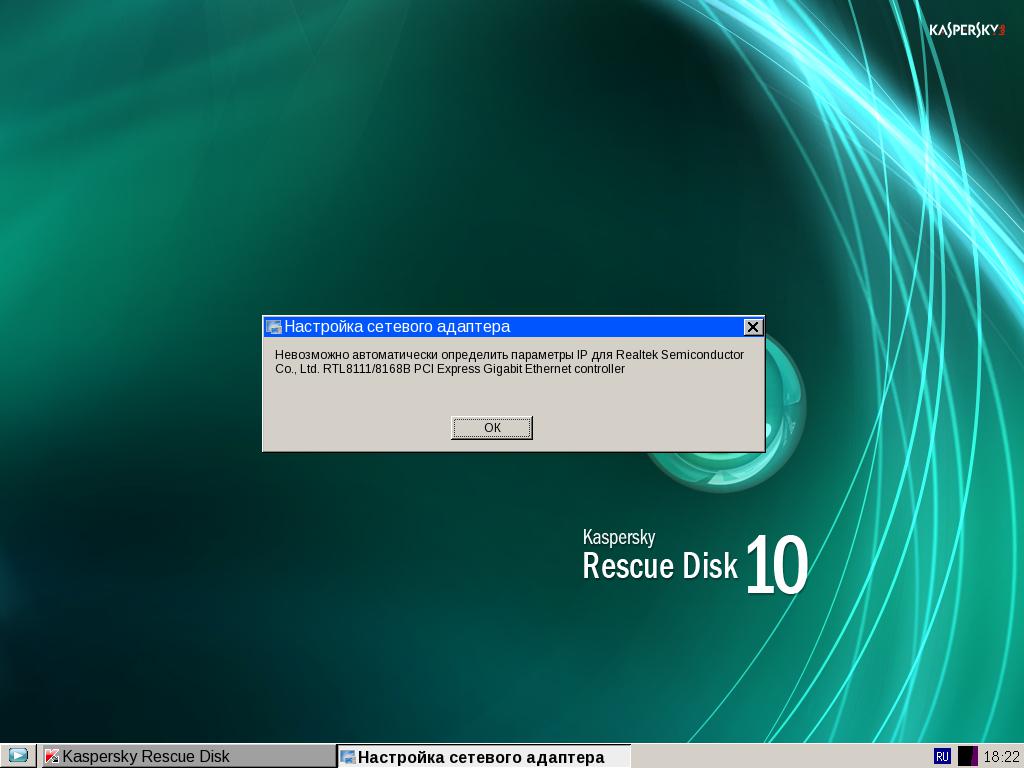Select Настройка сетевого адаптера taskbar entry
Screen dimensions: 1024x768
point(484,756)
